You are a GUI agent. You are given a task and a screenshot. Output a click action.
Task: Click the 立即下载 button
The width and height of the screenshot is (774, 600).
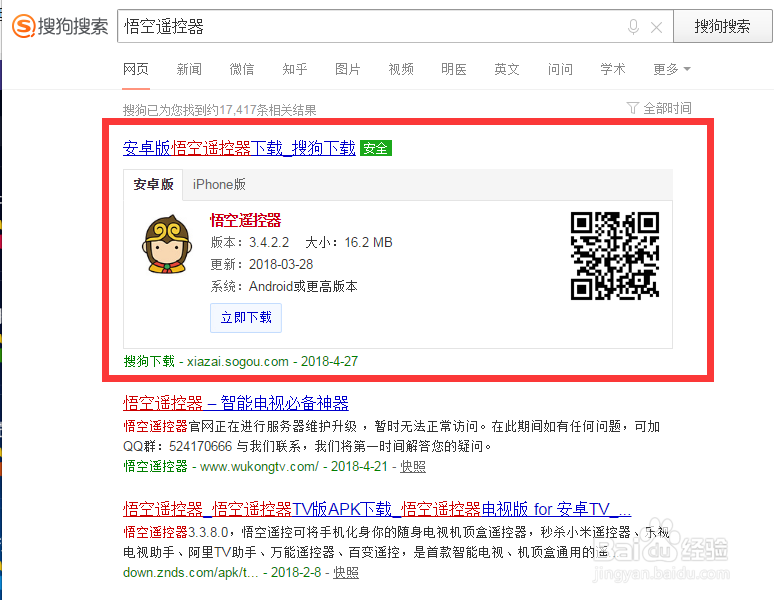click(246, 318)
